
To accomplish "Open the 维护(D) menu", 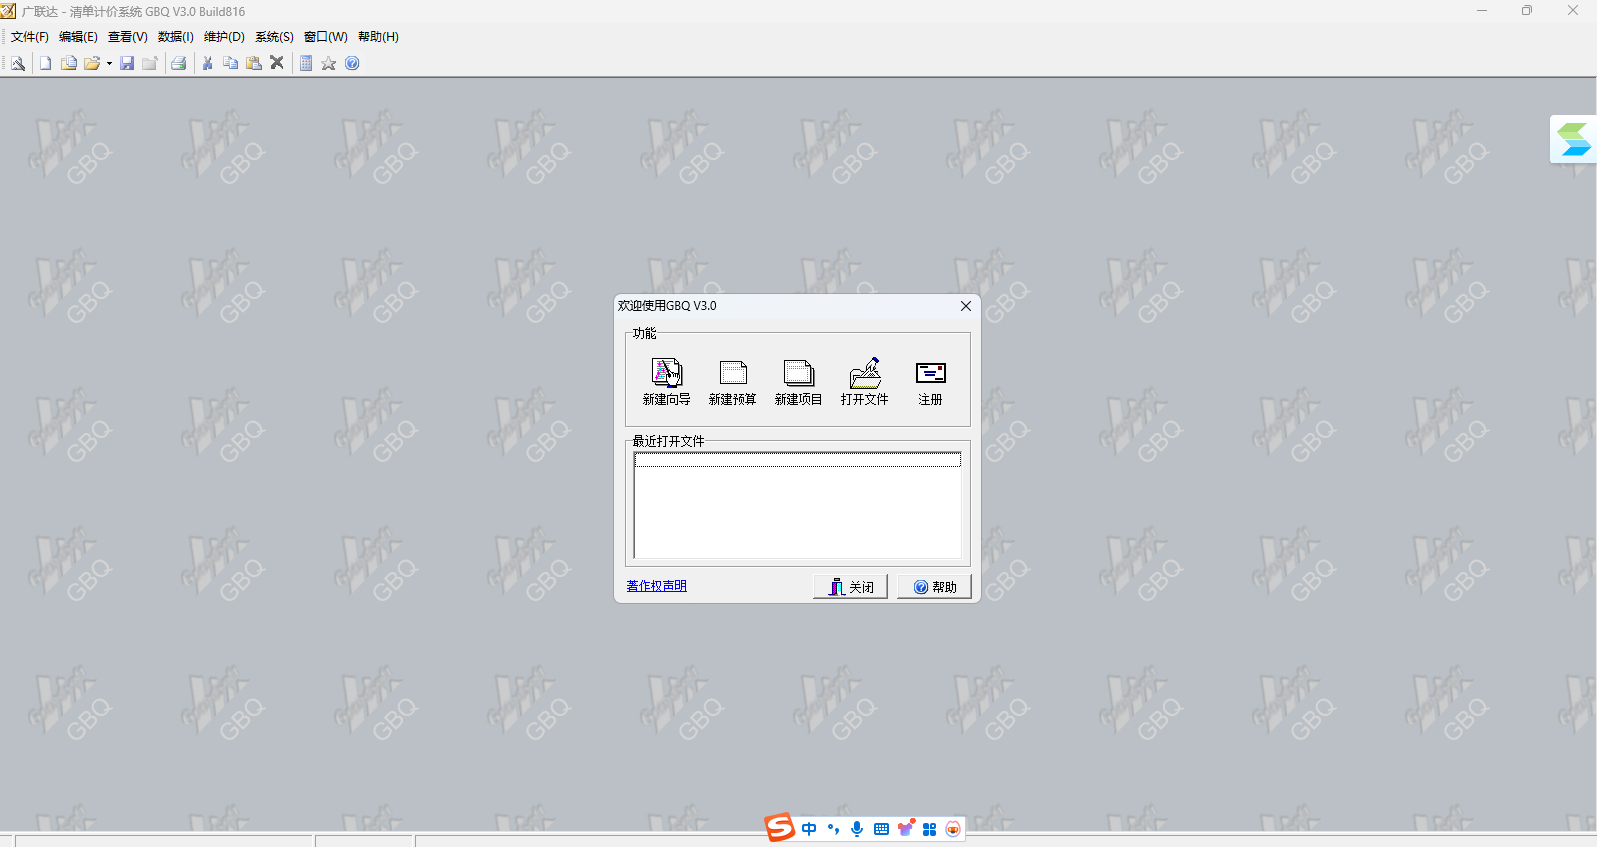I will (x=224, y=37).
